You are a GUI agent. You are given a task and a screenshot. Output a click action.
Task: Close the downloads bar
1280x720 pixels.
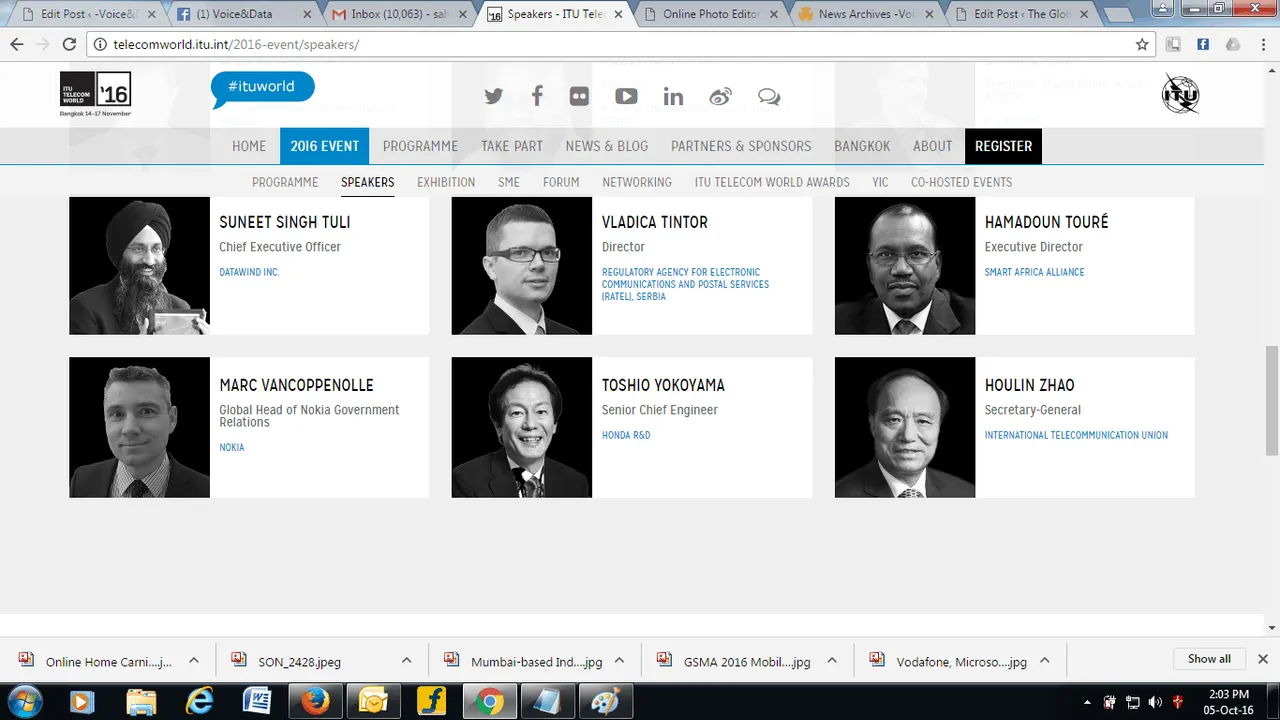[x=1263, y=659]
